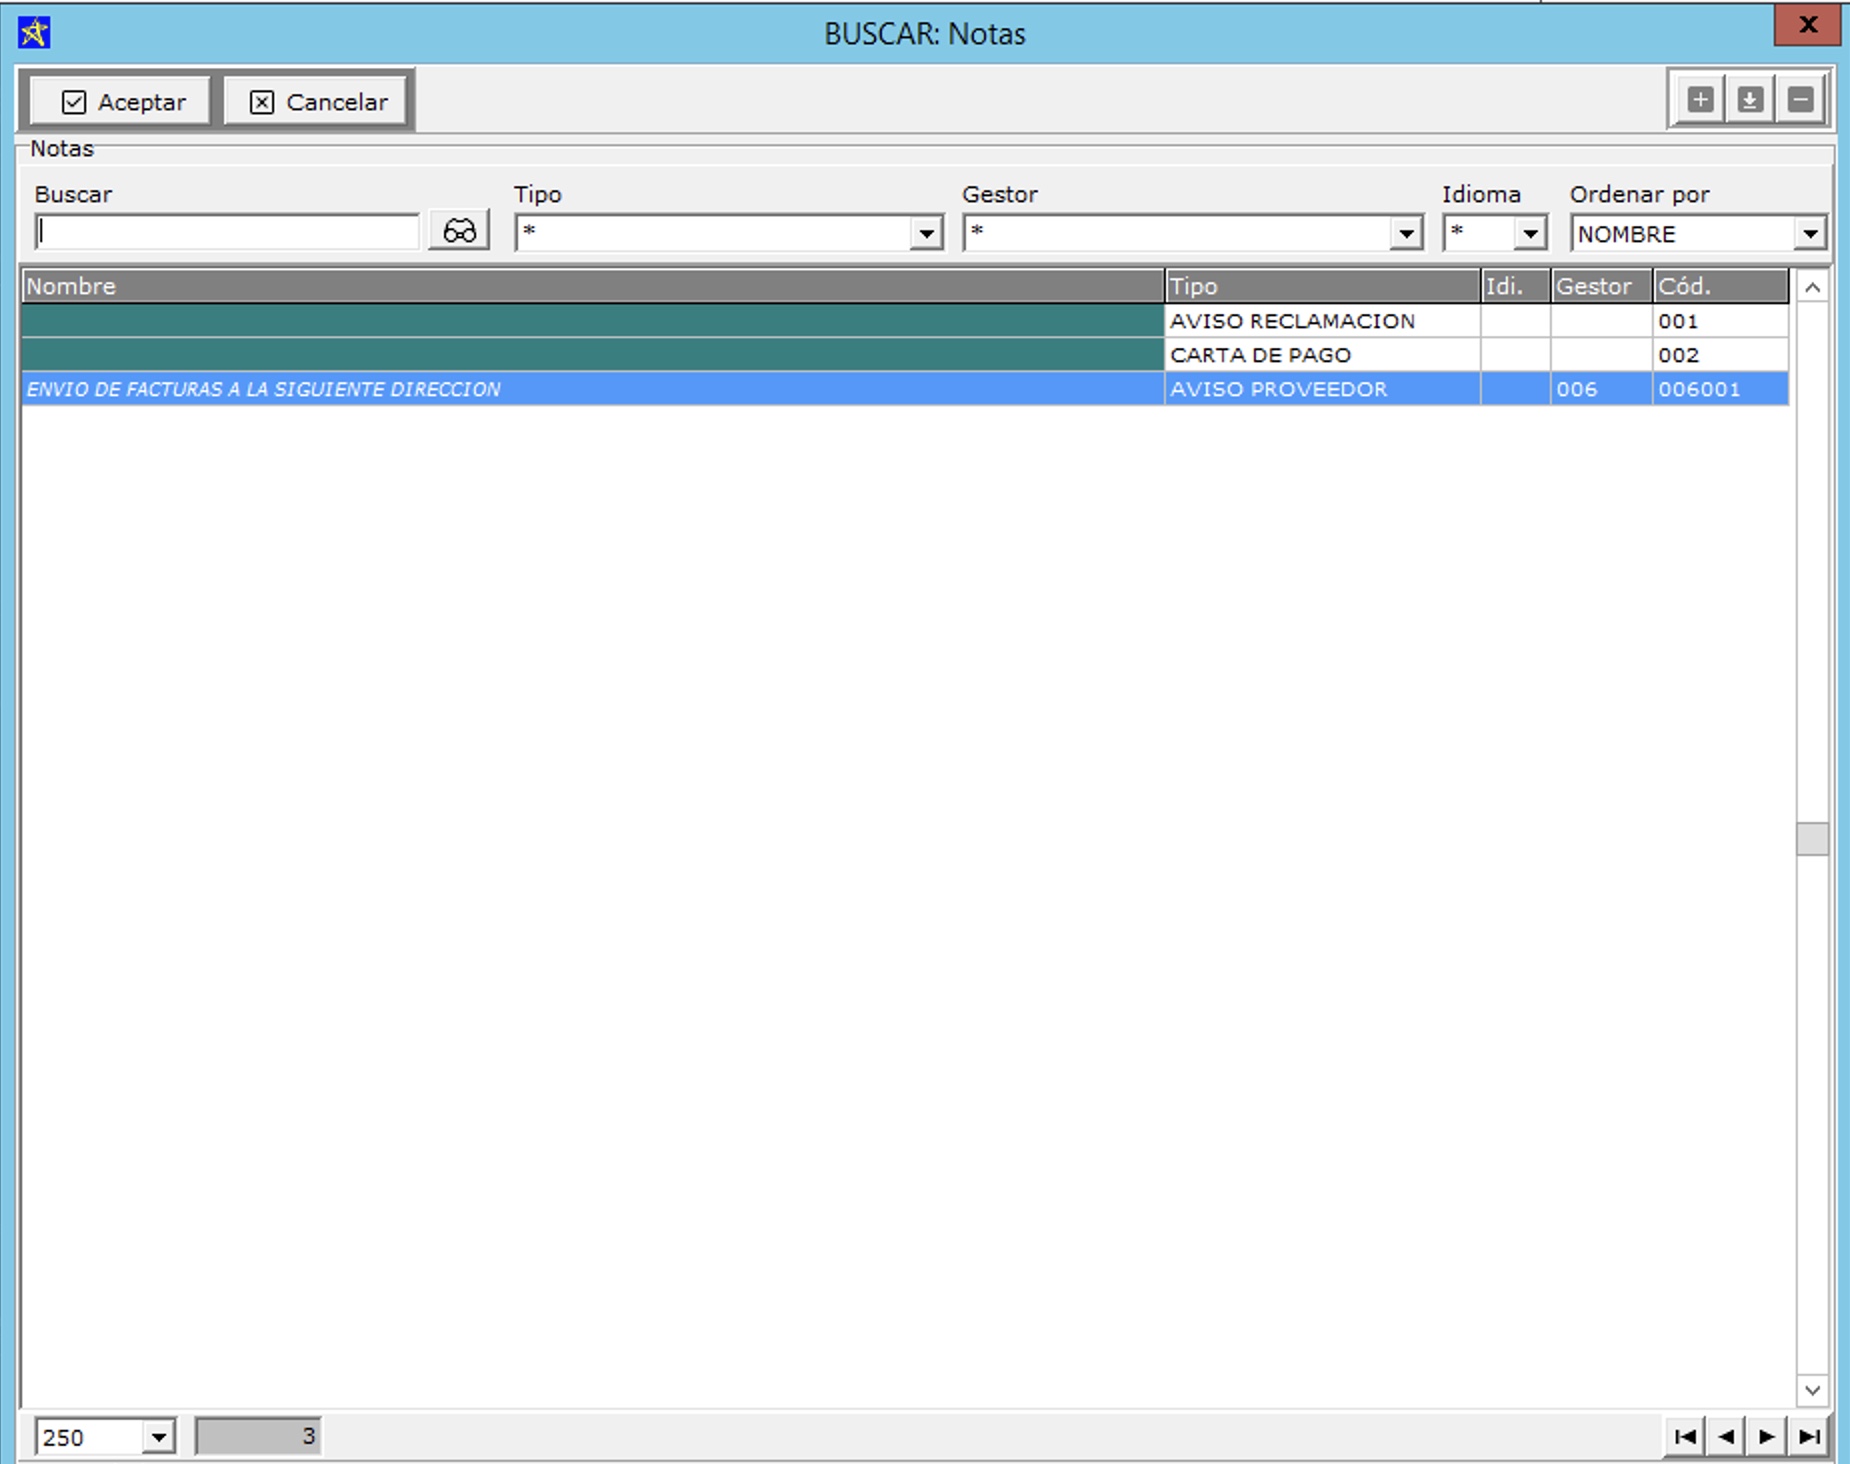The width and height of the screenshot is (1850, 1464).
Task: Go to first record navigation arrow
Action: coord(1685,1437)
